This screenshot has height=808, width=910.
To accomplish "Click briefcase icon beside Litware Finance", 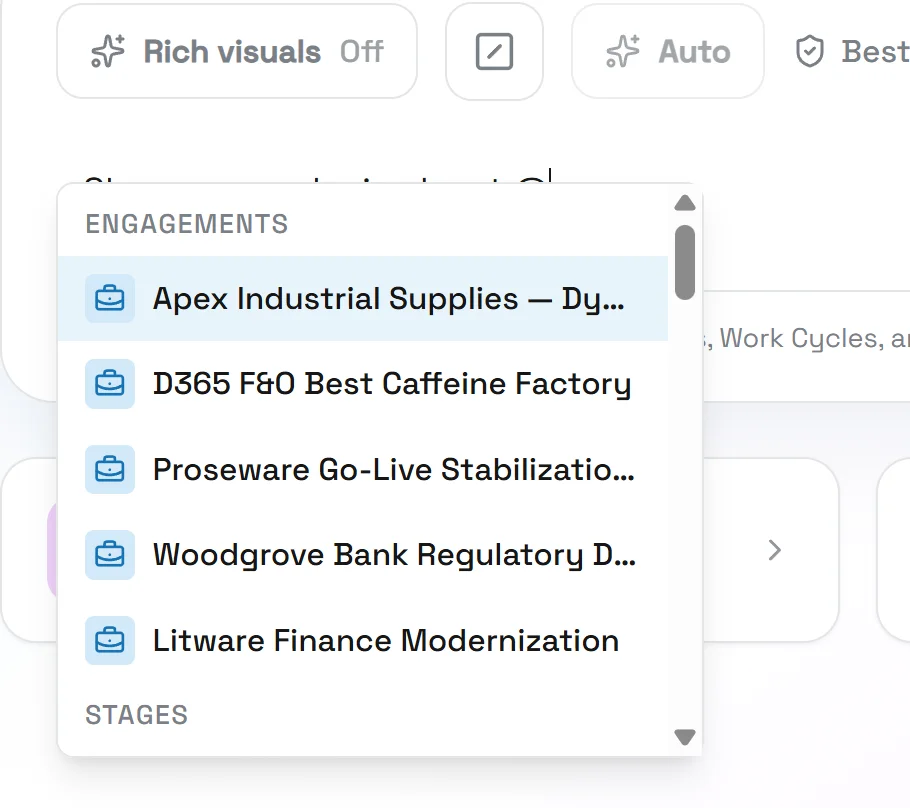I will click(x=110, y=640).
